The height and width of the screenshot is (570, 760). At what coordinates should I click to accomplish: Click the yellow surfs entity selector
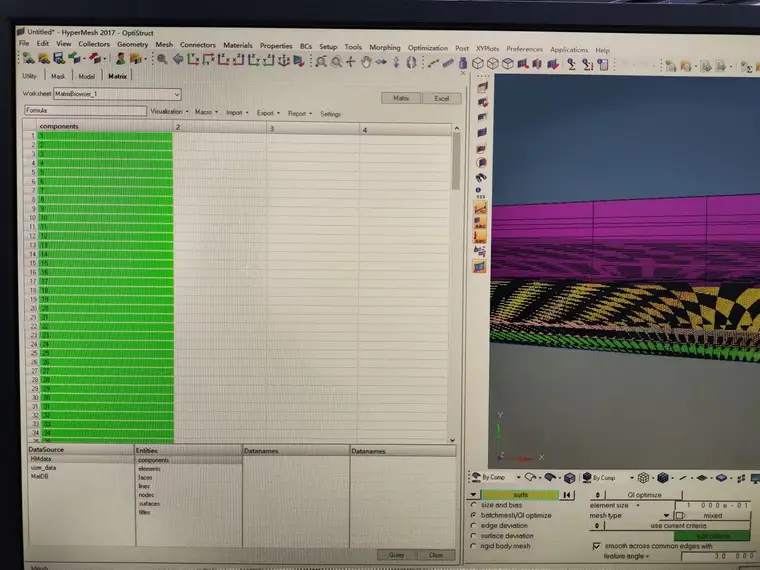(x=520, y=495)
